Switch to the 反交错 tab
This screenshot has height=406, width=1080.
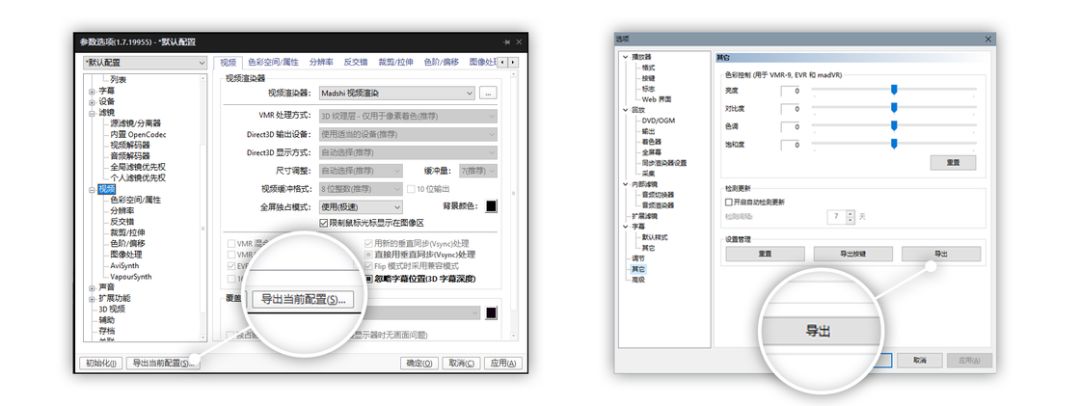(355, 62)
